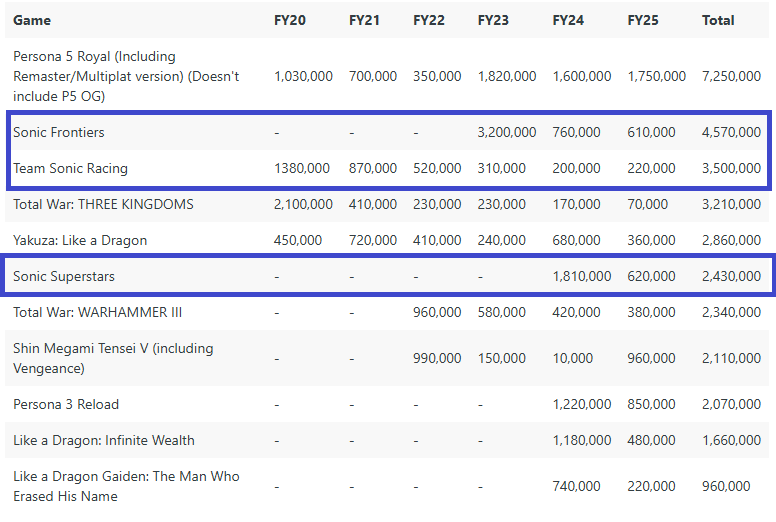Select the Sonic Superstars game name
This screenshot has width=776, height=522.
[x=64, y=276]
